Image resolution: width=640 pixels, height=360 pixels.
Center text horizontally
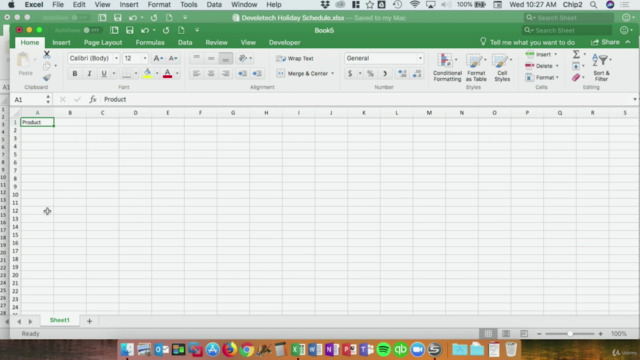click(x=211, y=73)
